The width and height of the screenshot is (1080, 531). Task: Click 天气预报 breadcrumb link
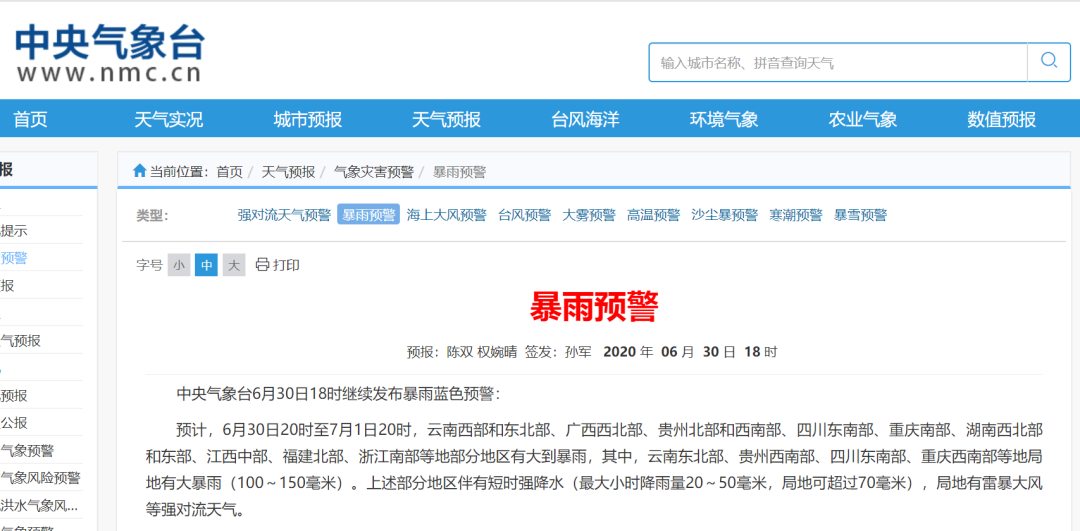pyautogui.click(x=288, y=172)
